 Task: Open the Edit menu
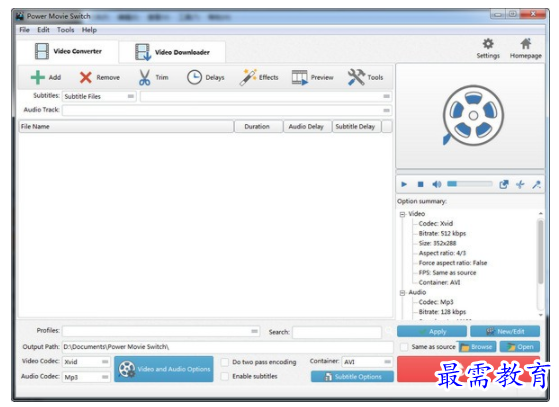click(x=43, y=30)
